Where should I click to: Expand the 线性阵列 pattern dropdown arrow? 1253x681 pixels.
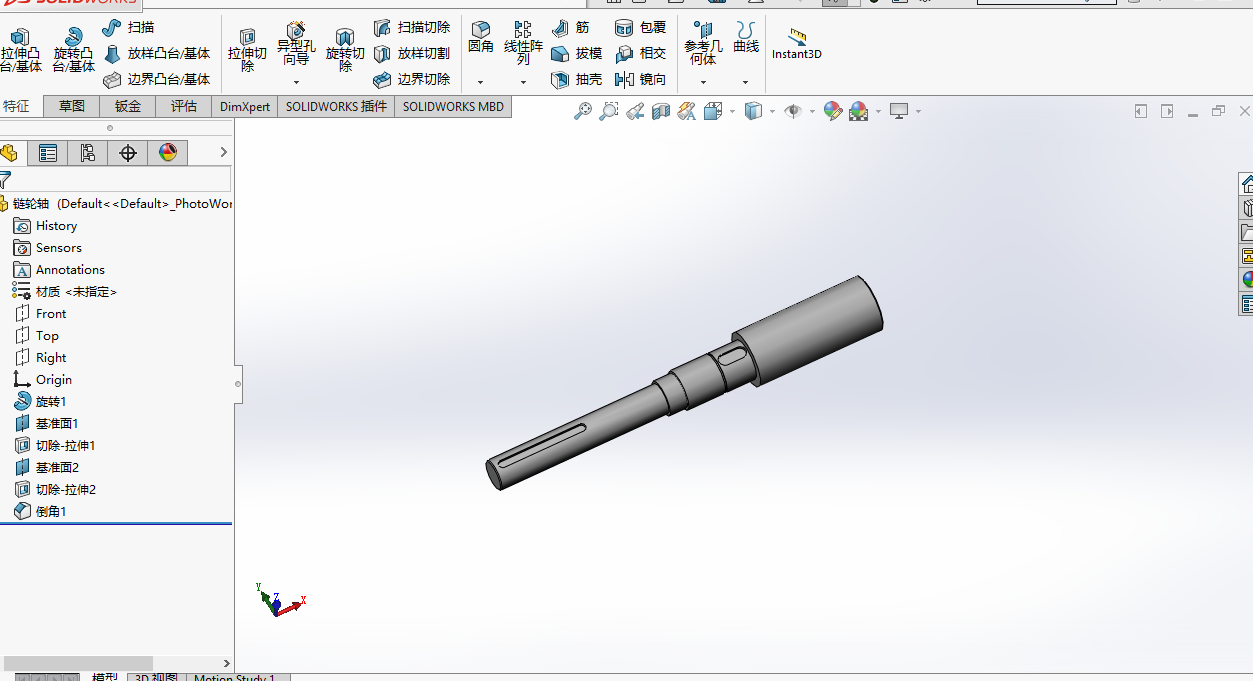pyautogui.click(x=523, y=82)
